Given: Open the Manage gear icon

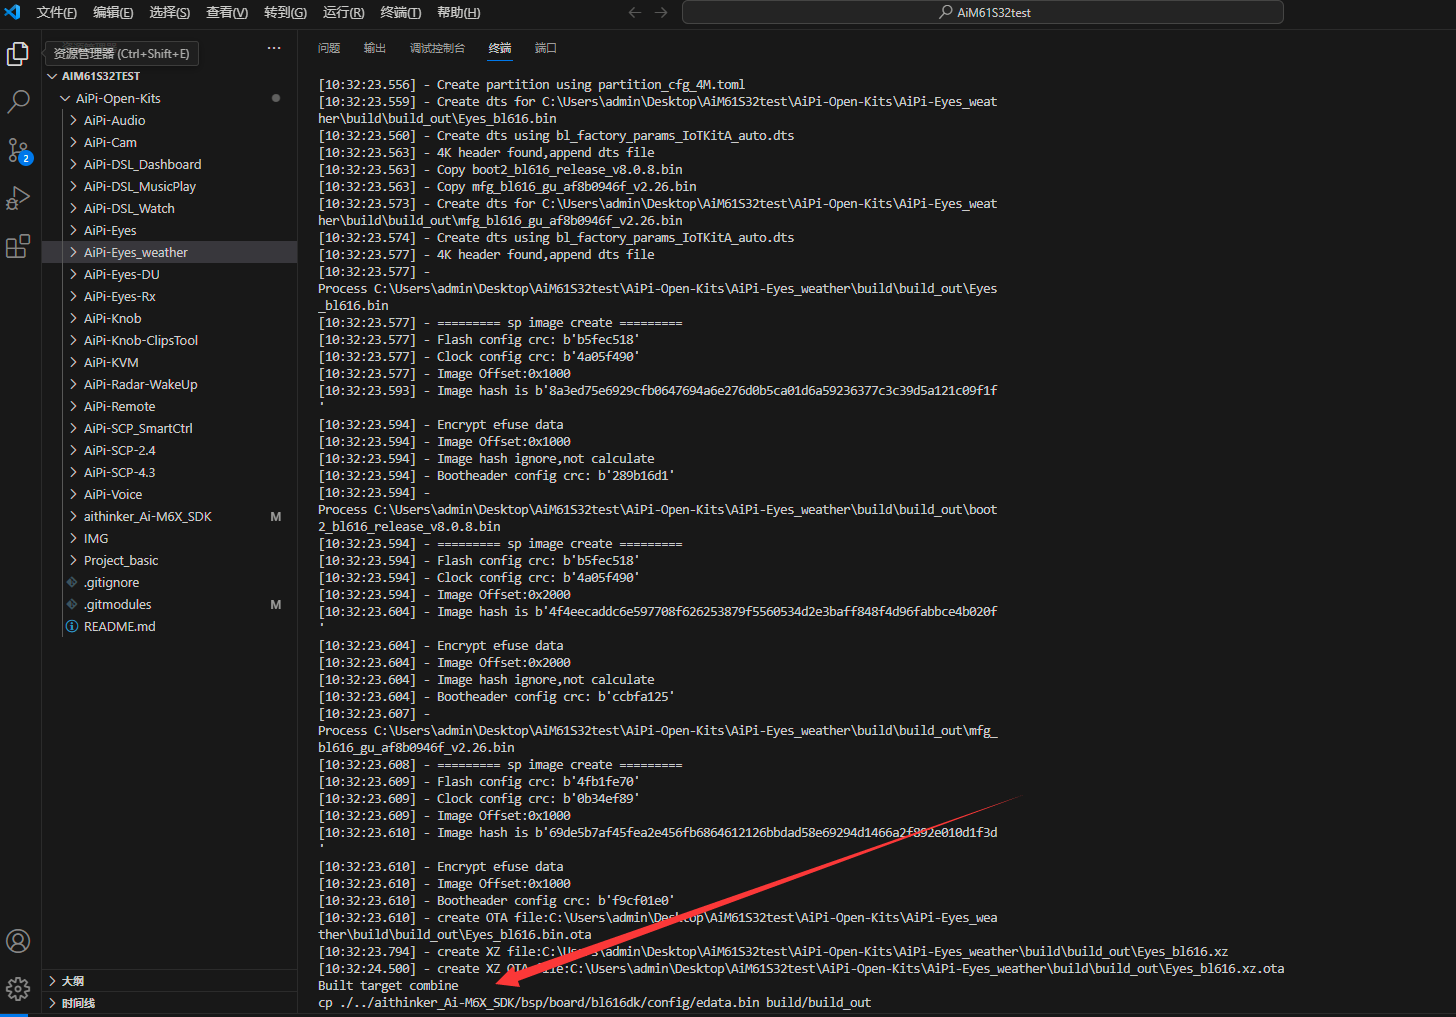Looking at the screenshot, I should coord(18,989).
